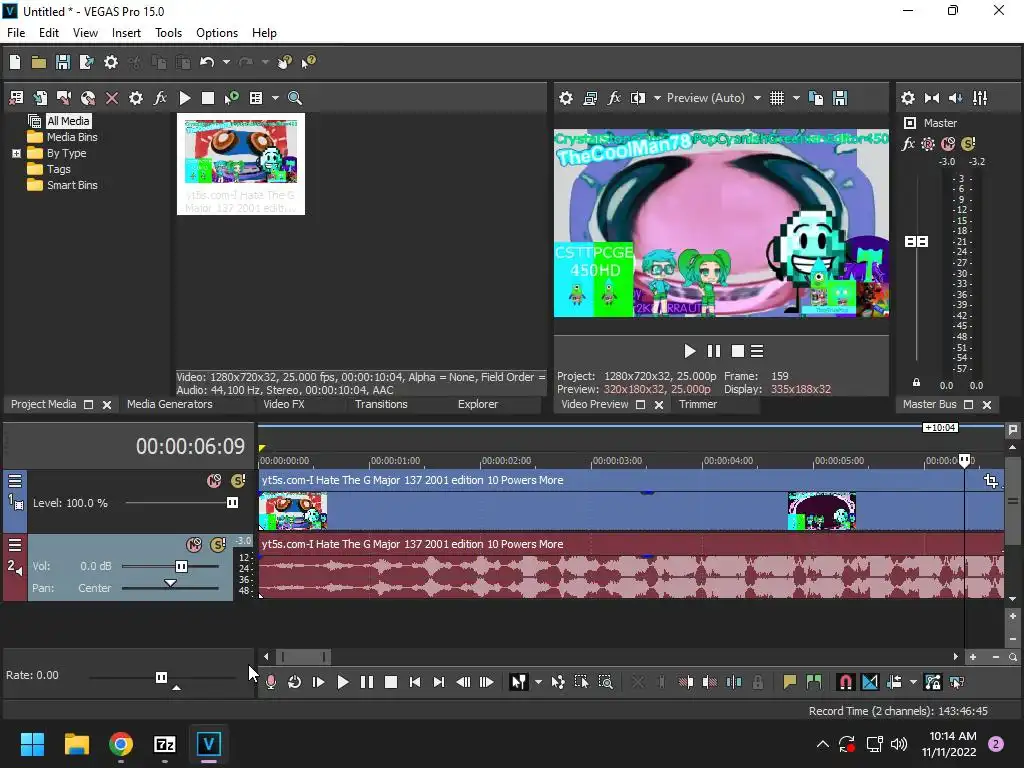
Task: Open the Options menu
Action: coord(217,33)
